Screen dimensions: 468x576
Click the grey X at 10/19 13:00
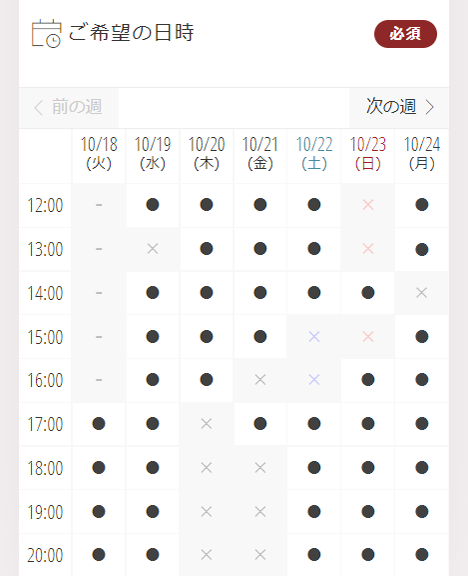tap(152, 249)
